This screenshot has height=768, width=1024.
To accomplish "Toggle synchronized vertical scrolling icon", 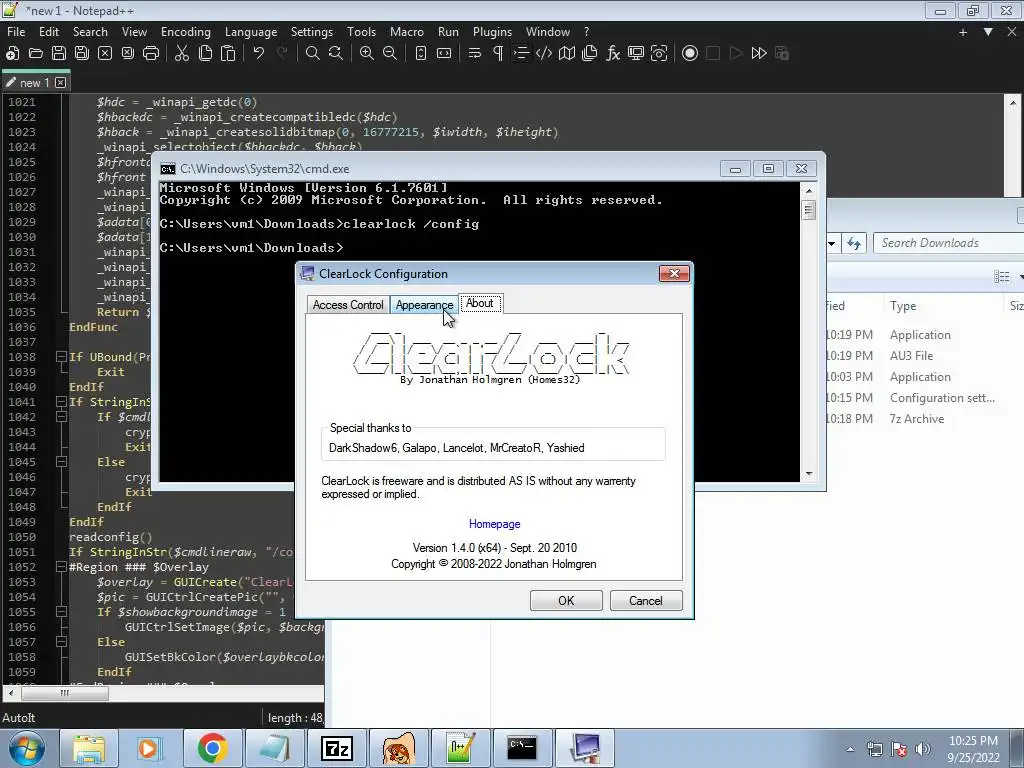I will pyautogui.click(x=421, y=54).
